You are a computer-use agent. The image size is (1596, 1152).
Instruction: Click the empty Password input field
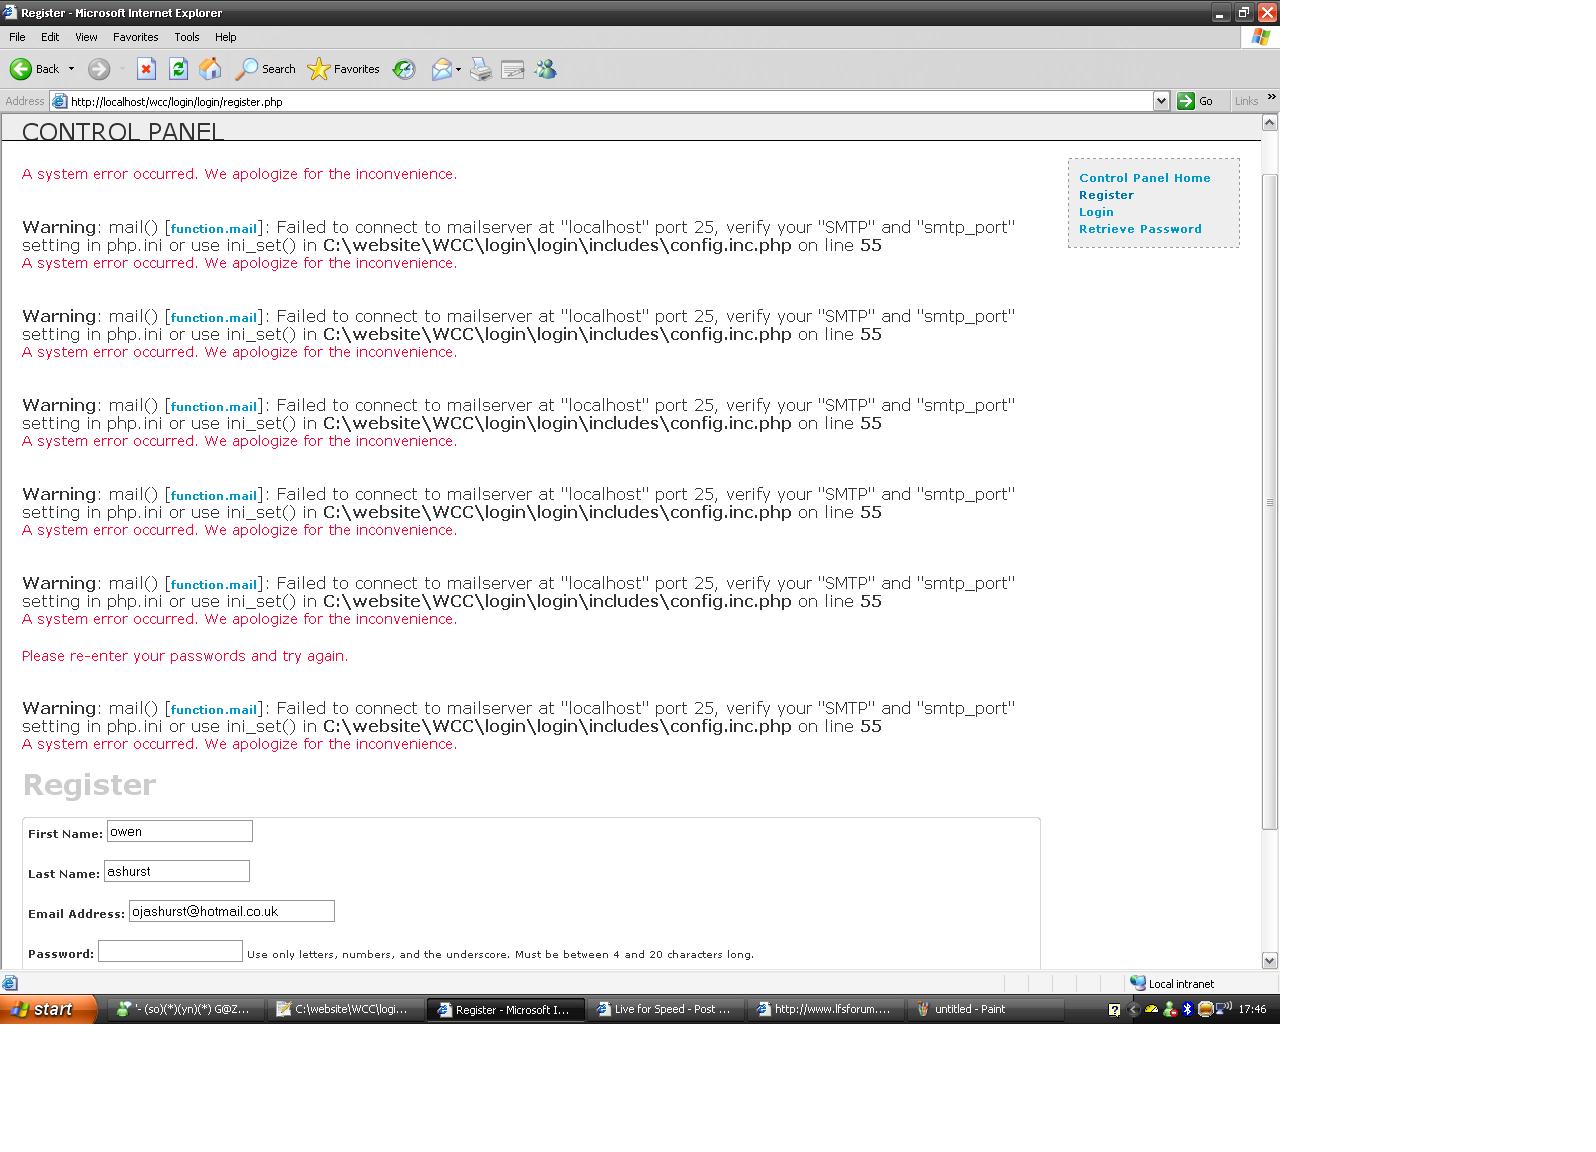[x=170, y=951]
